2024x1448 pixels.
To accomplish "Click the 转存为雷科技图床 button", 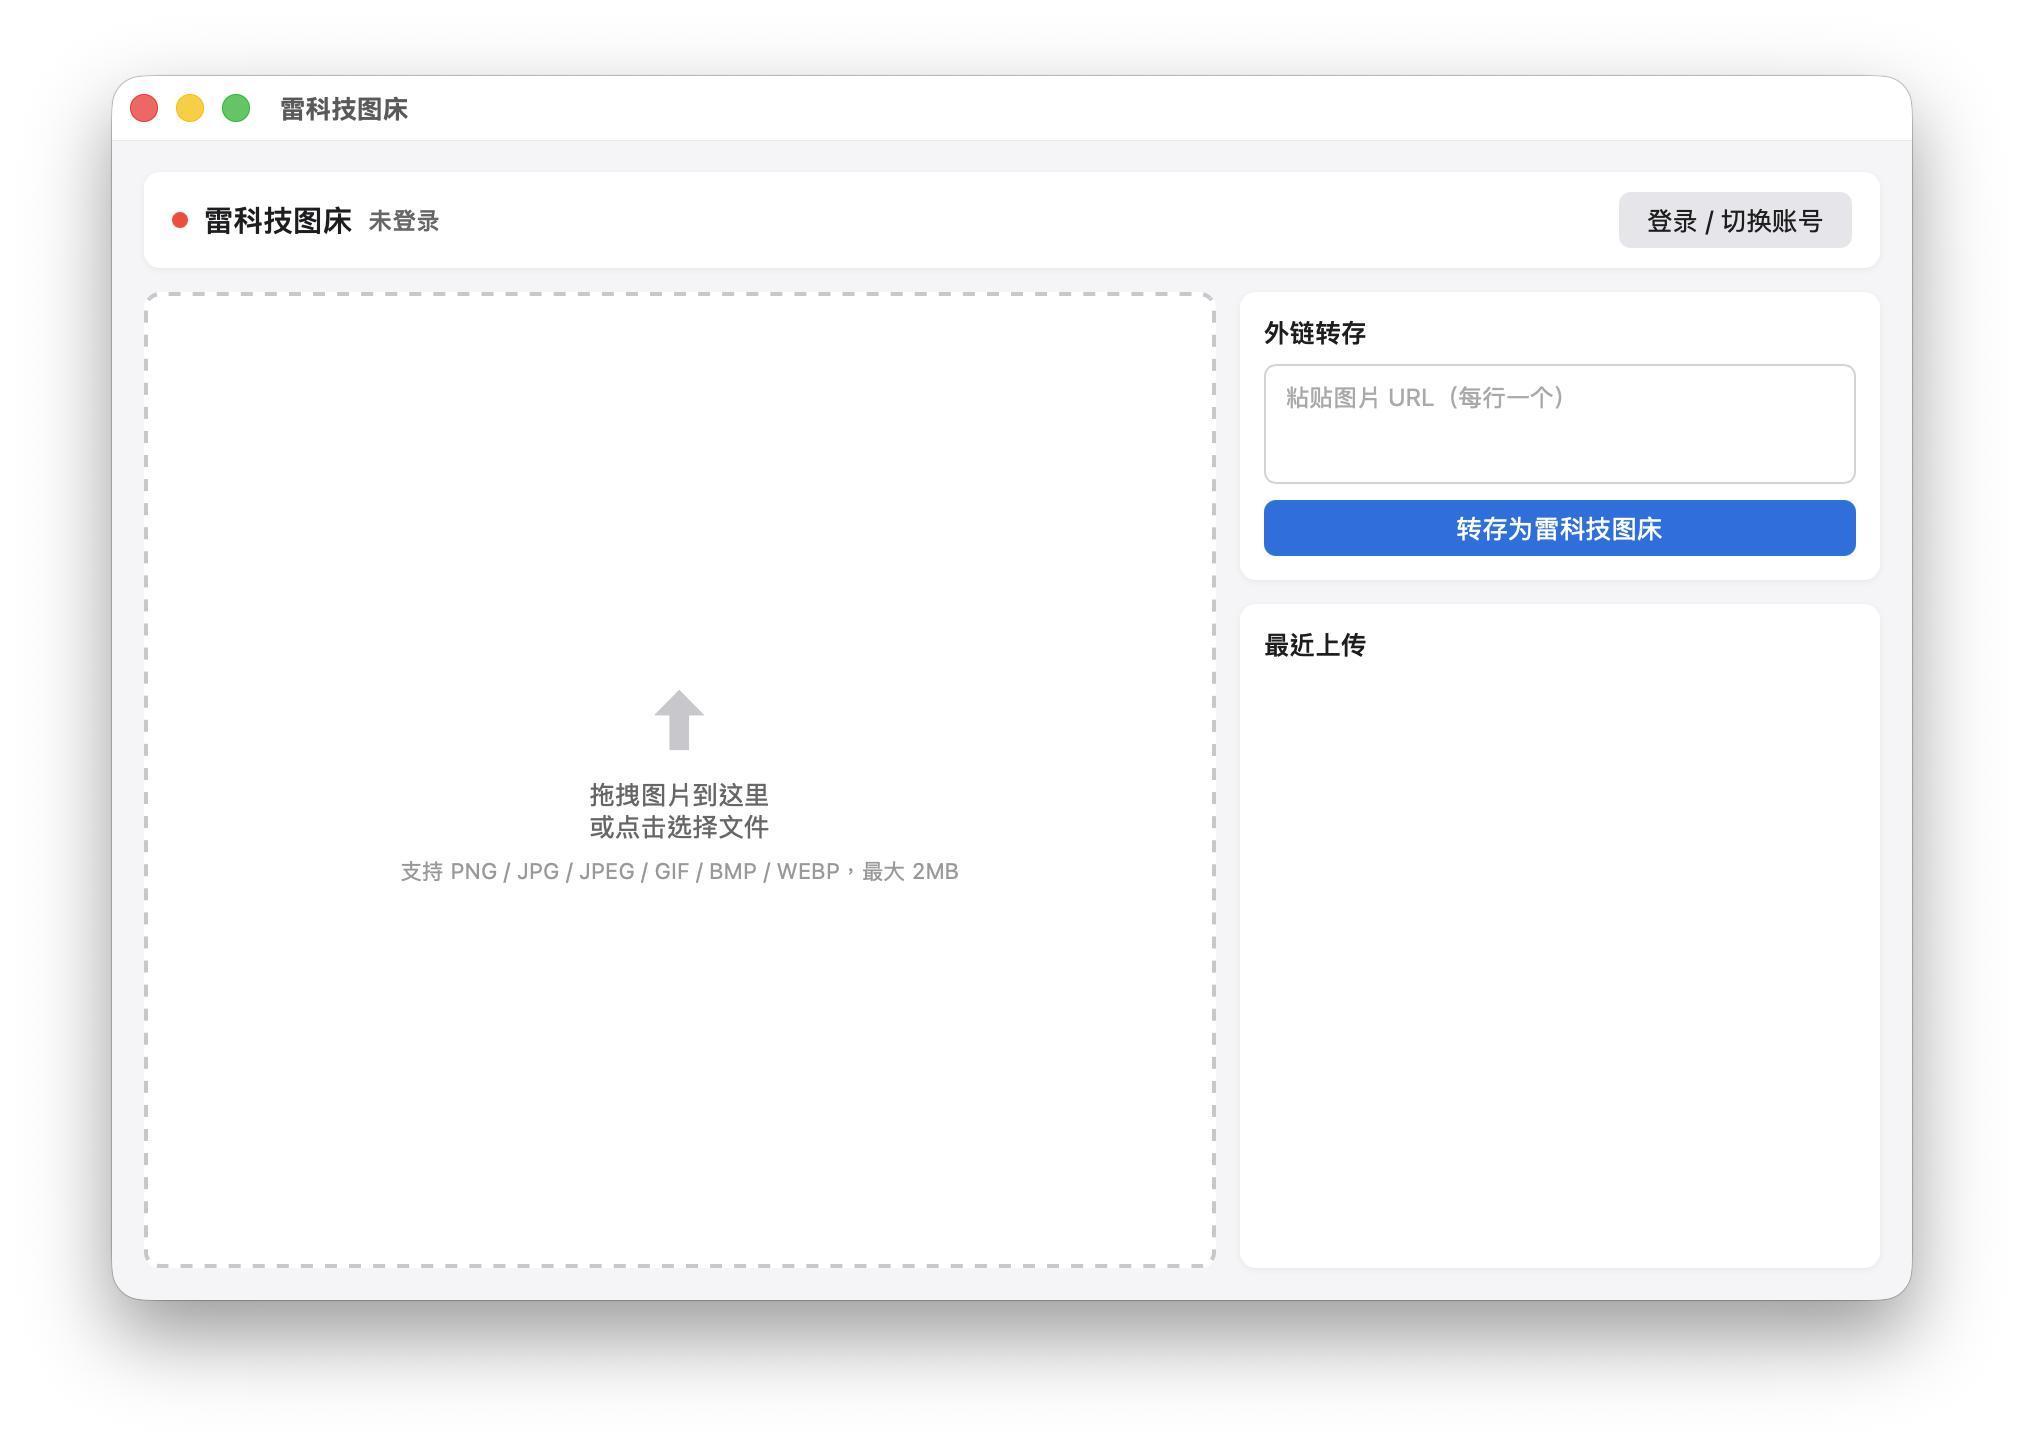I will [x=1559, y=528].
